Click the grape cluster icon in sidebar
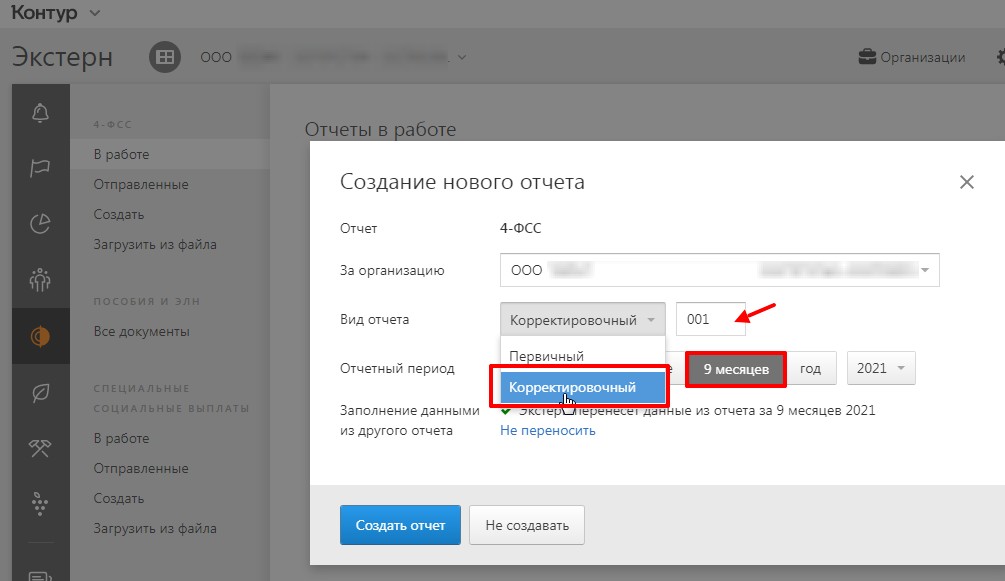Image resolution: width=1005 pixels, height=581 pixels. pyautogui.click(x=40, y=504)
